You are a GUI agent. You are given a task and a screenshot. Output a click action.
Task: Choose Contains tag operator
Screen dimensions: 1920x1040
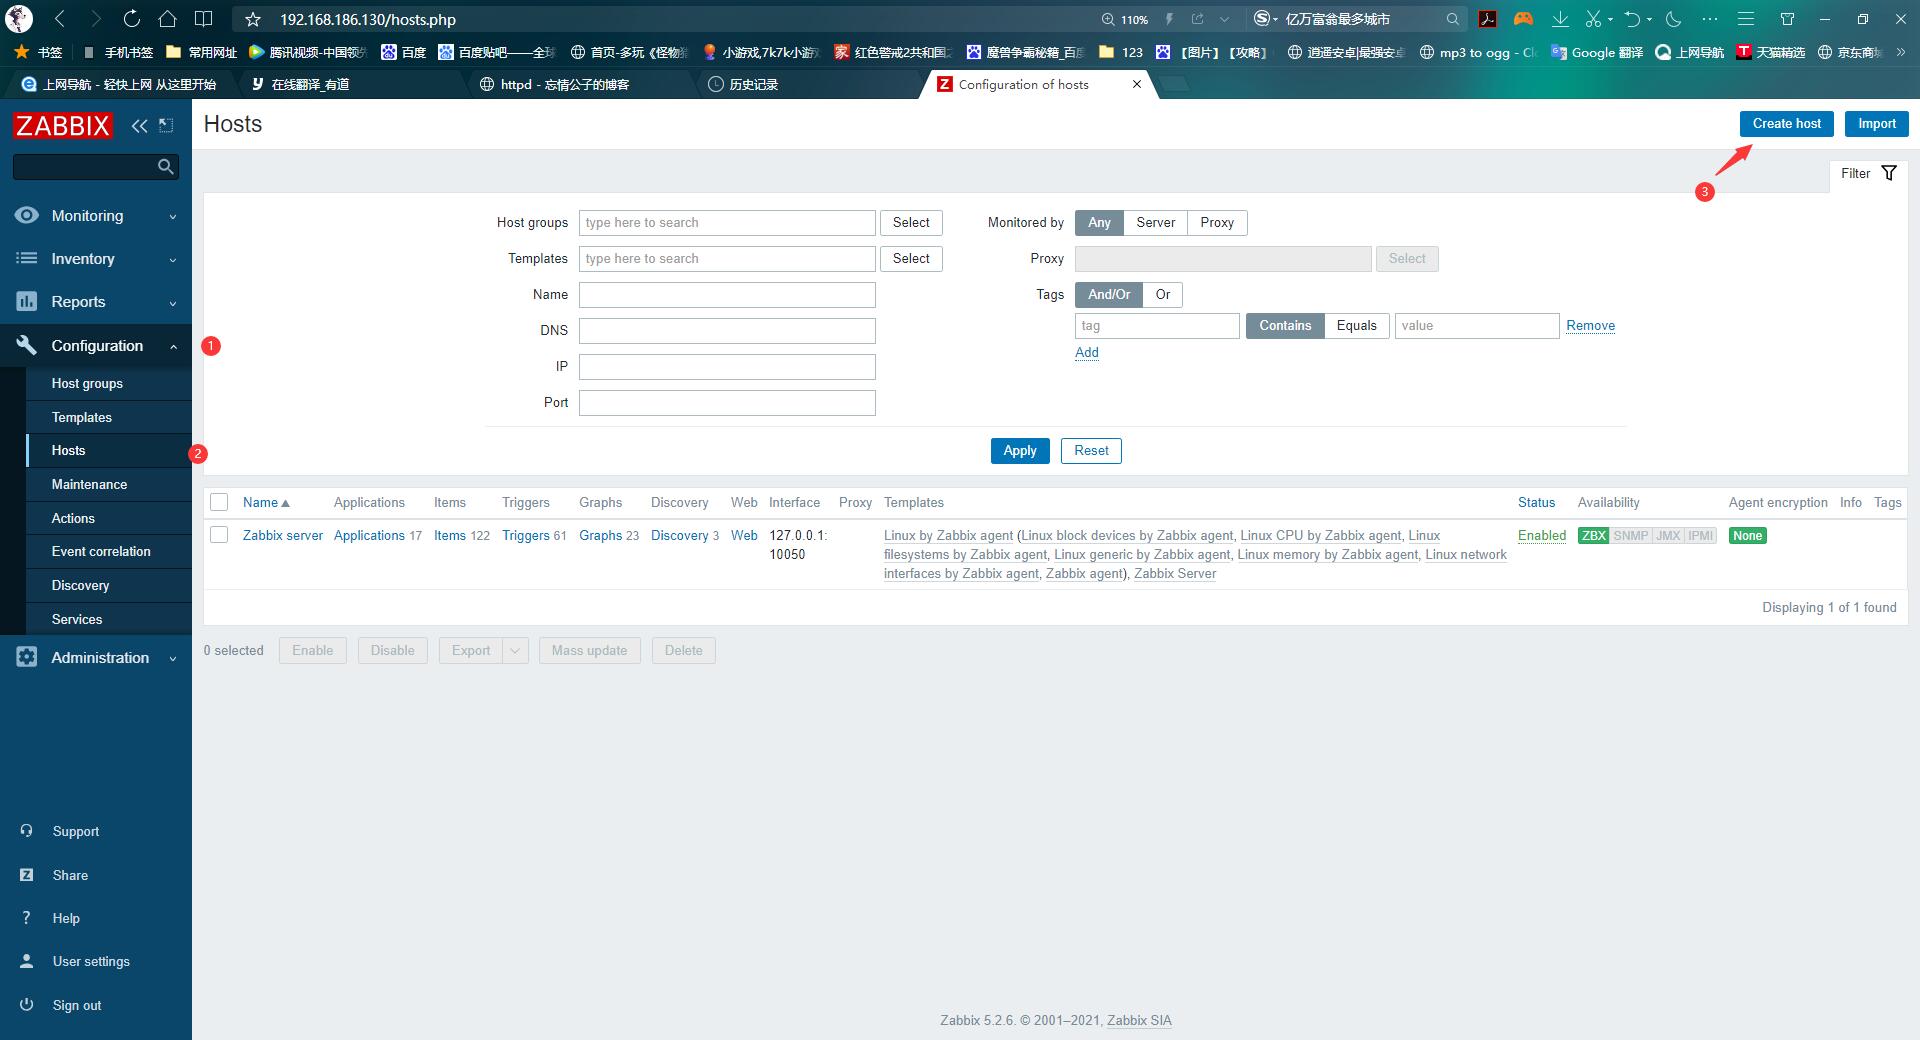pos(1285,326)
